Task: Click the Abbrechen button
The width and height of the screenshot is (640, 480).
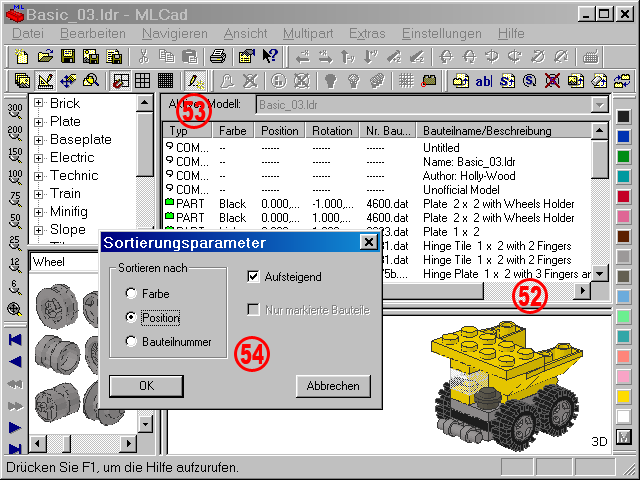Action: pos(333,386)
